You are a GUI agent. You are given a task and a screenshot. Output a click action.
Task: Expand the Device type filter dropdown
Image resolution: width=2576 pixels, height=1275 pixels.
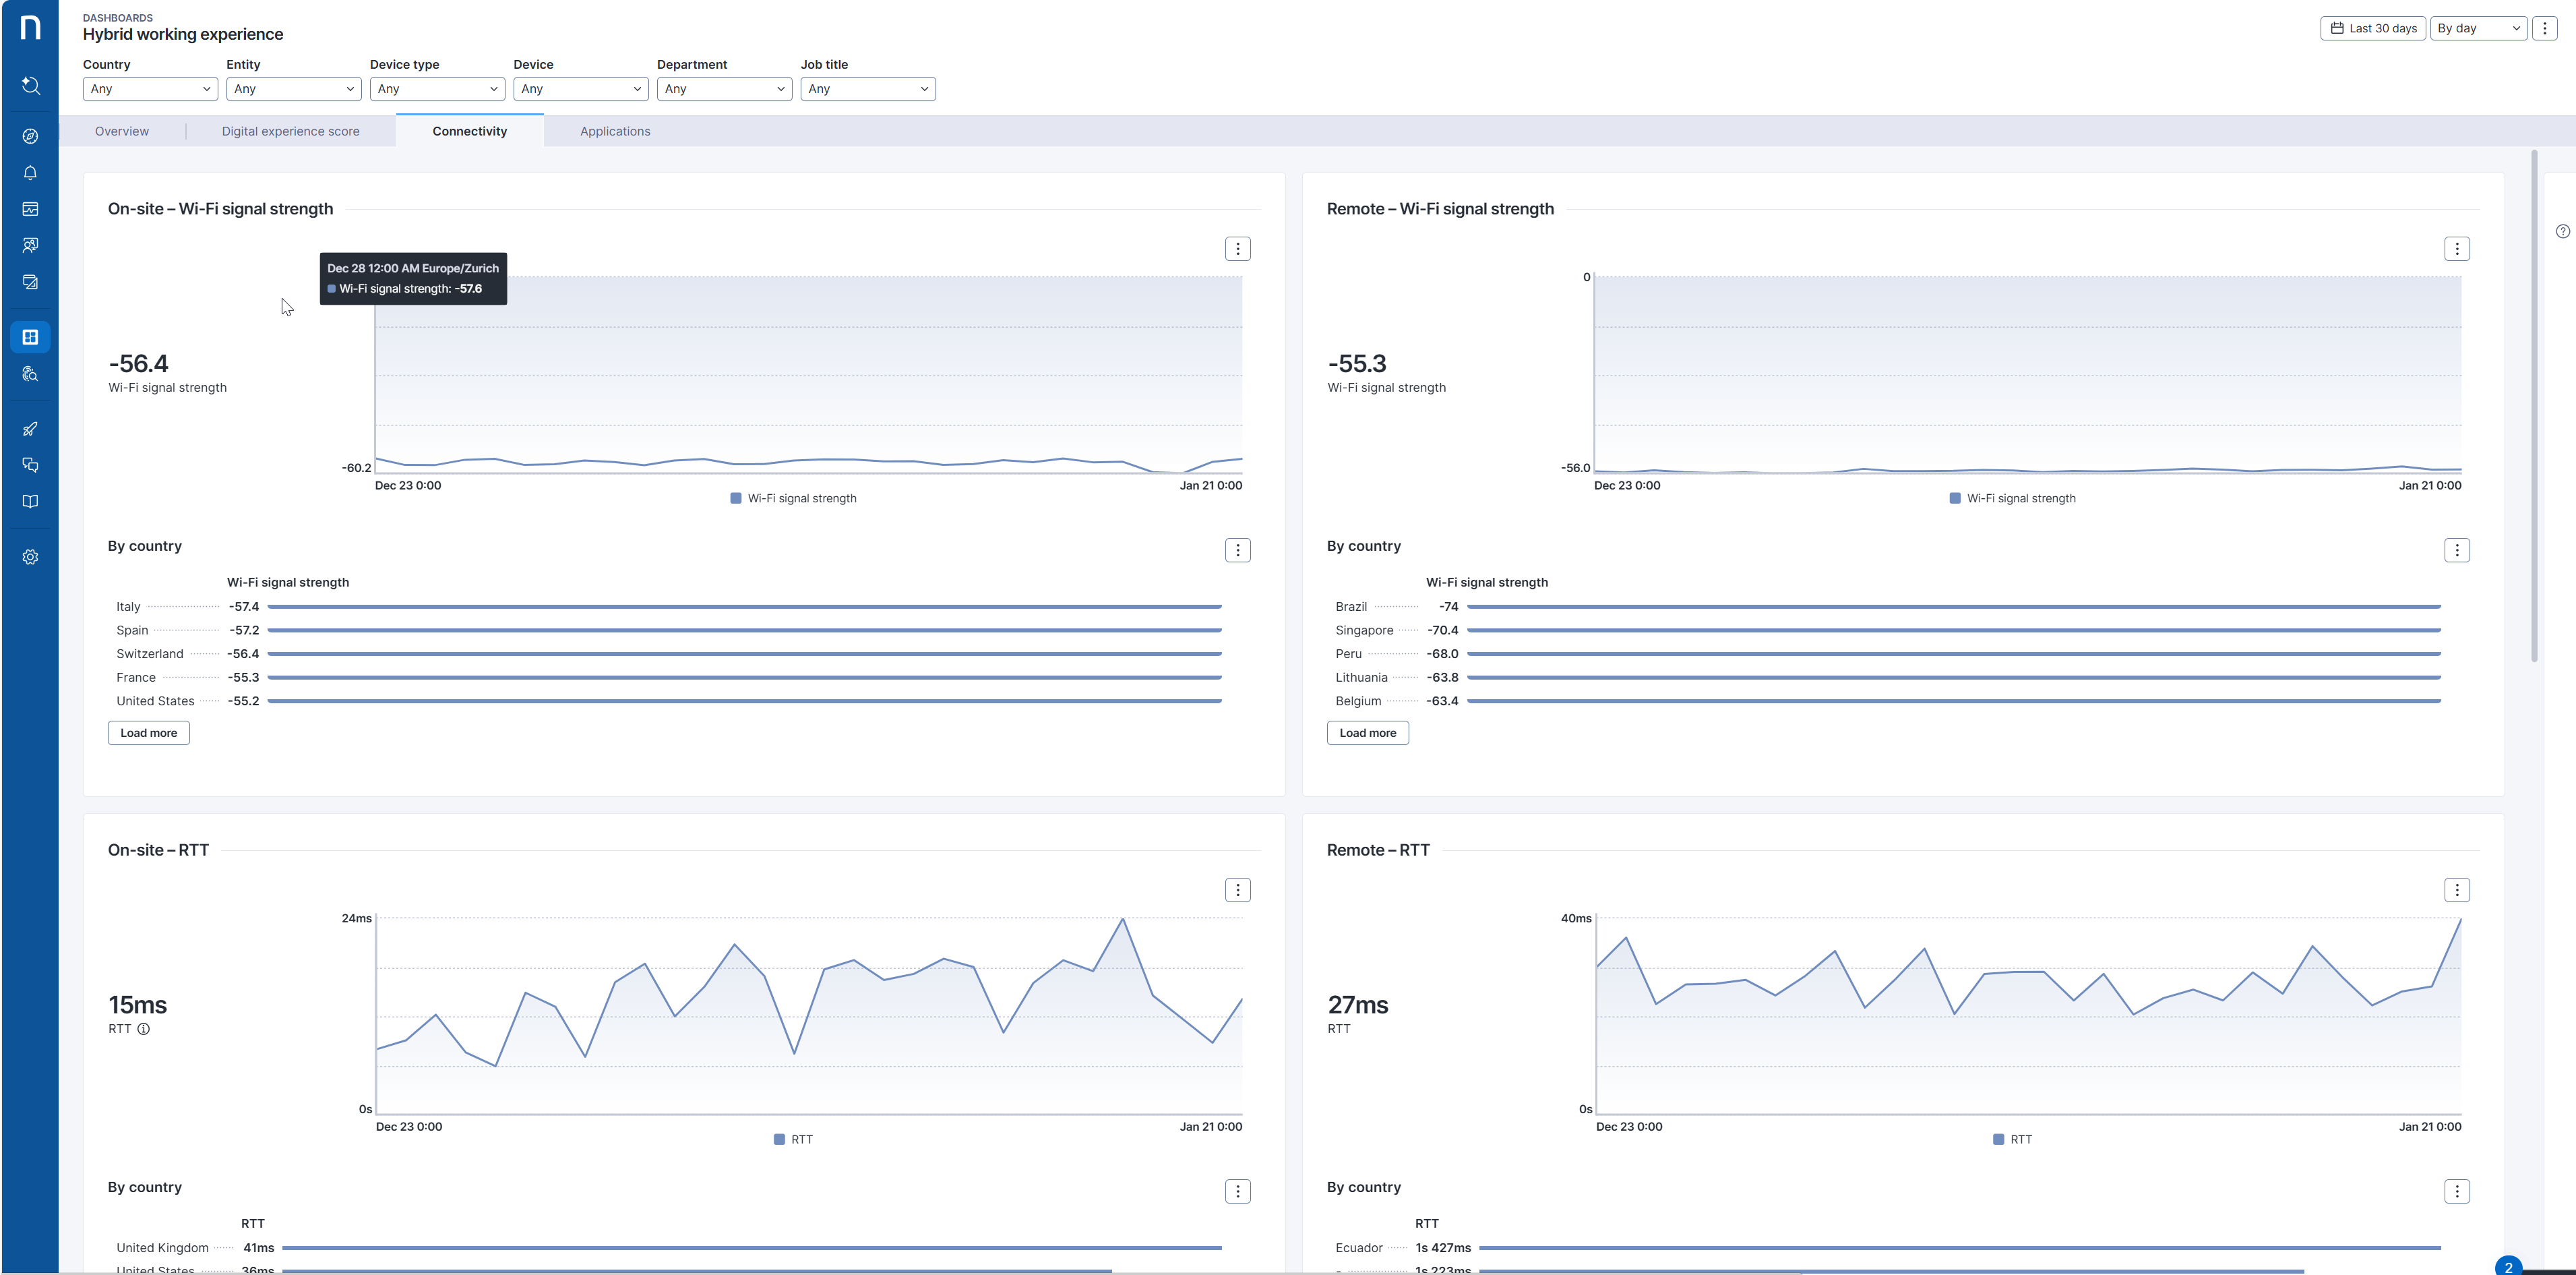(x=437, y=89)
